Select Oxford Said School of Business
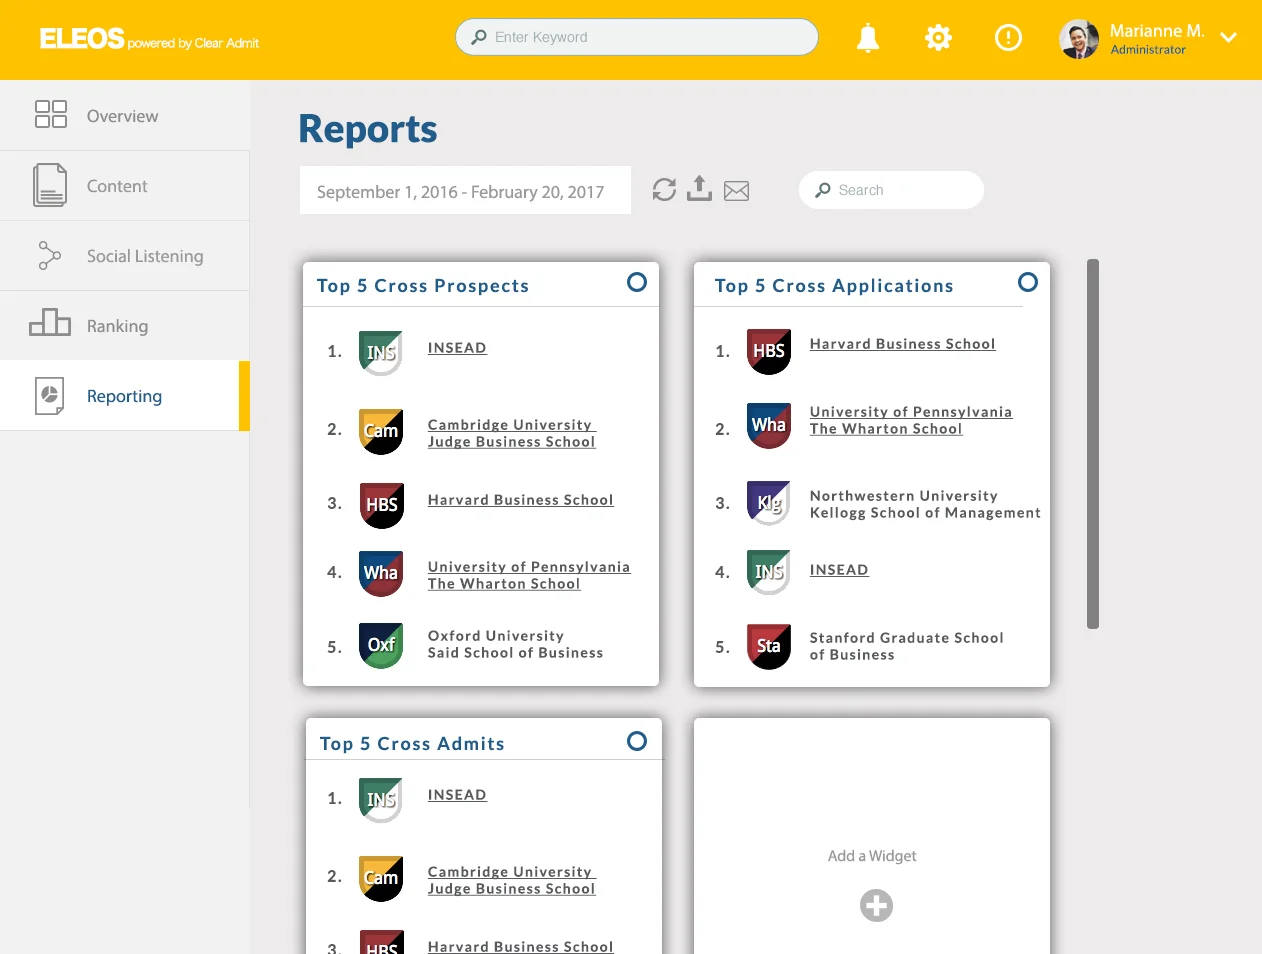The width and height of the screenshot is (1262, 954). 515,644
